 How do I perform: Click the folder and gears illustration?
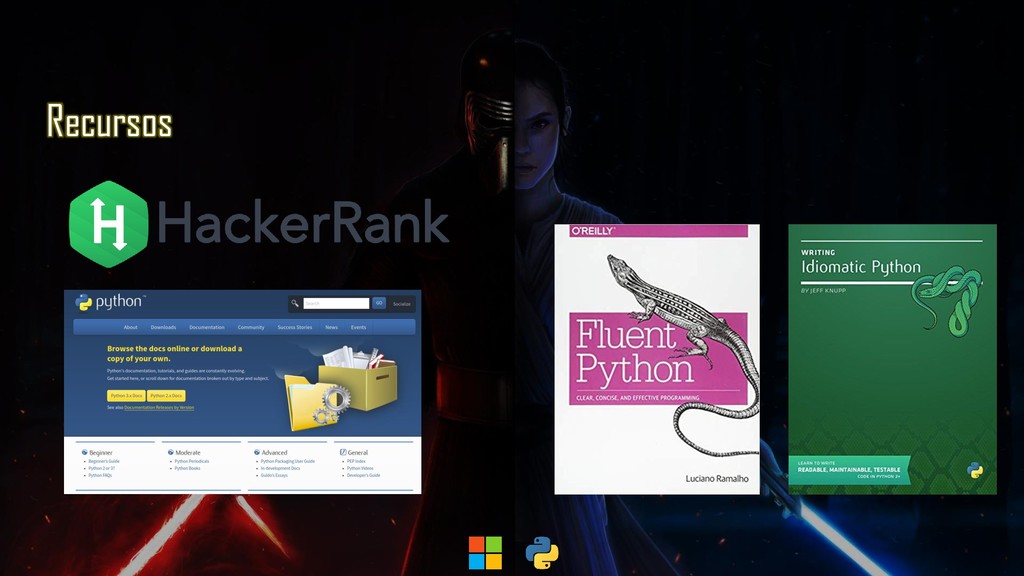pyautogui.click(x=316, y=404)
